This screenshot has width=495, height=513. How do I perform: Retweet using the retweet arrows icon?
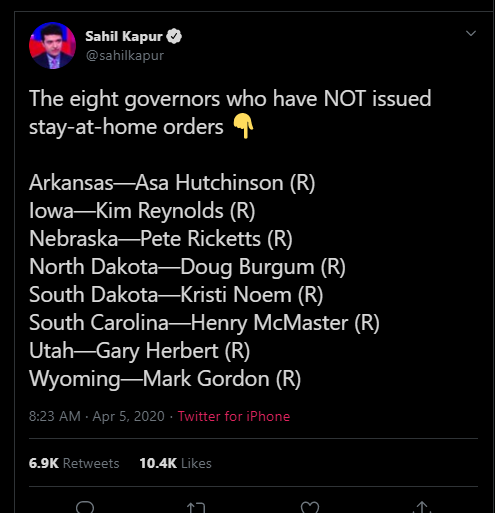pyautogui.click(x=196, y=507)
